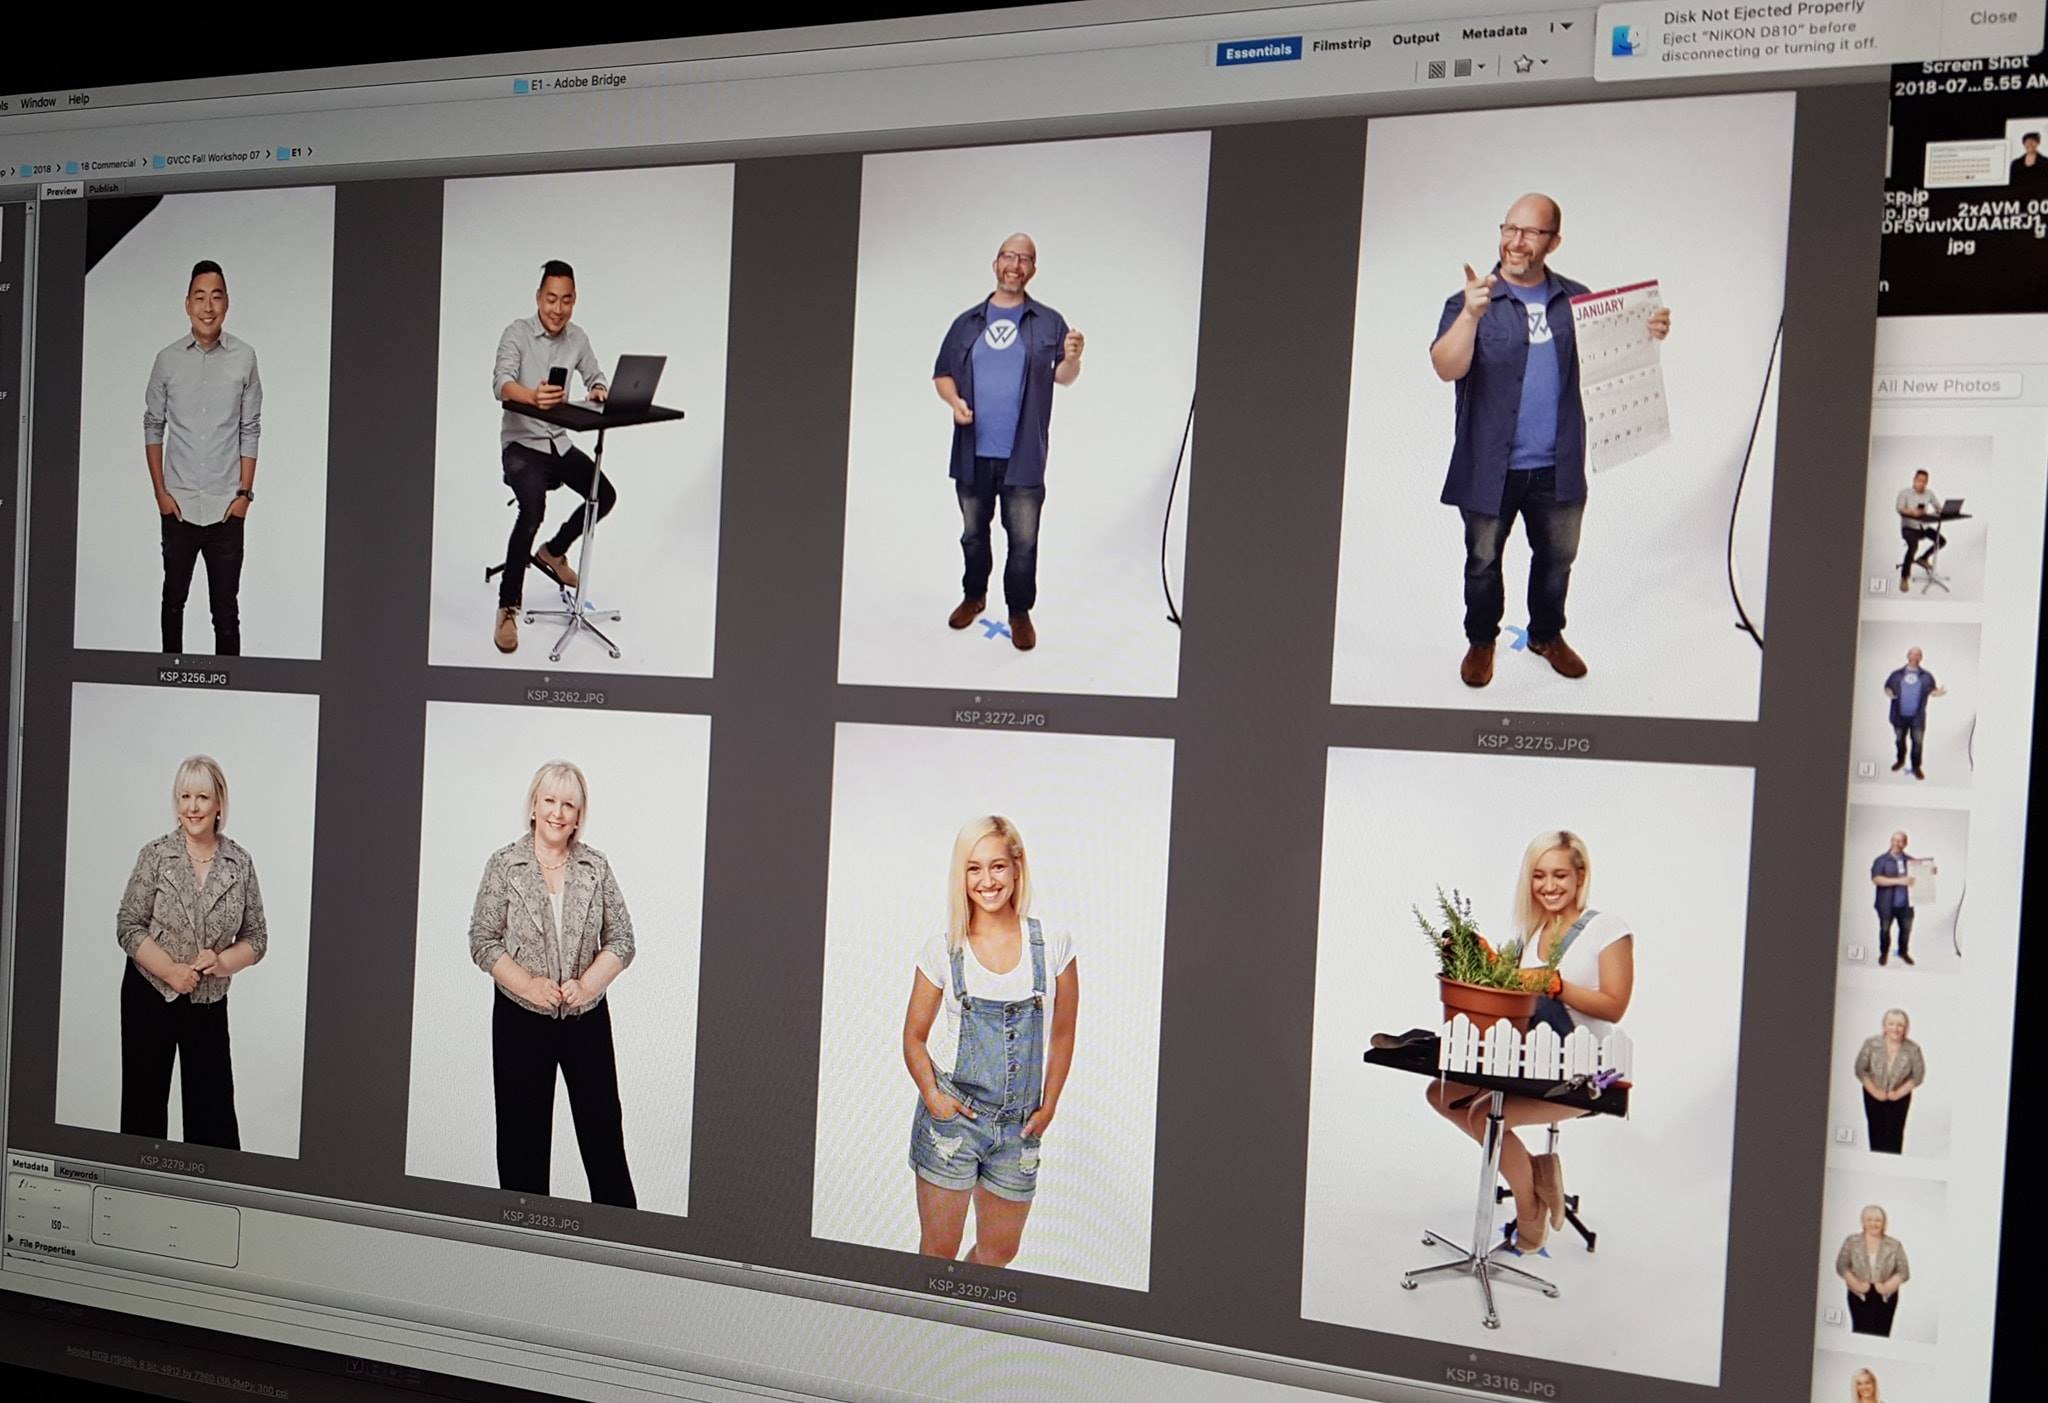Click the KSP_3316.JPG filename label
The width and height of the screenshot is (2048, 1403).
pos(1499,1382)
